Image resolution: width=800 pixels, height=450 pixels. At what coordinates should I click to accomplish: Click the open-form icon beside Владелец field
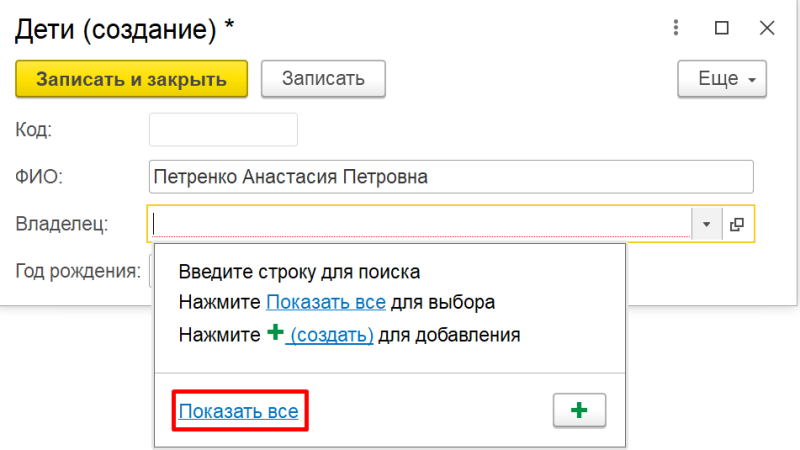738,225
